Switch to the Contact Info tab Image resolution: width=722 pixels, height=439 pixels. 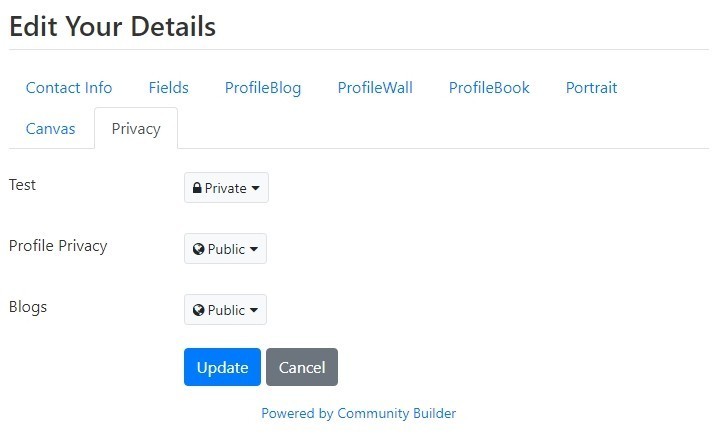point(69,88)
